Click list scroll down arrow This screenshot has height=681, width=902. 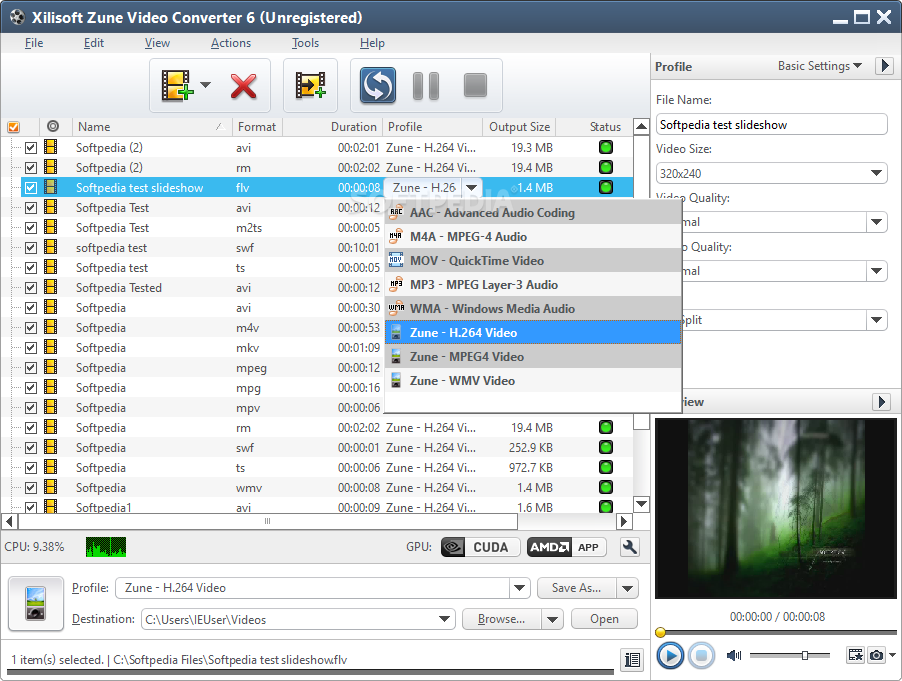point(641,504)
